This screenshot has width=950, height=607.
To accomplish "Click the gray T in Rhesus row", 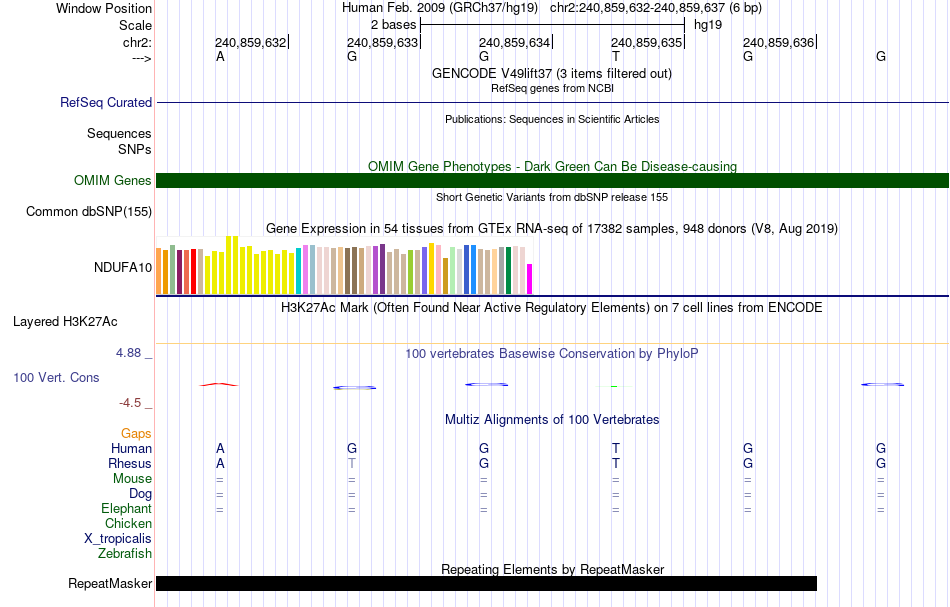I will [351, 463].
